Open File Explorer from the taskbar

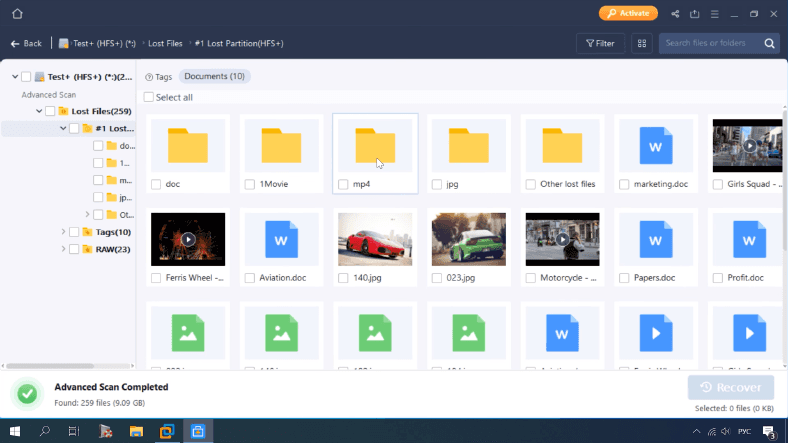135,432
